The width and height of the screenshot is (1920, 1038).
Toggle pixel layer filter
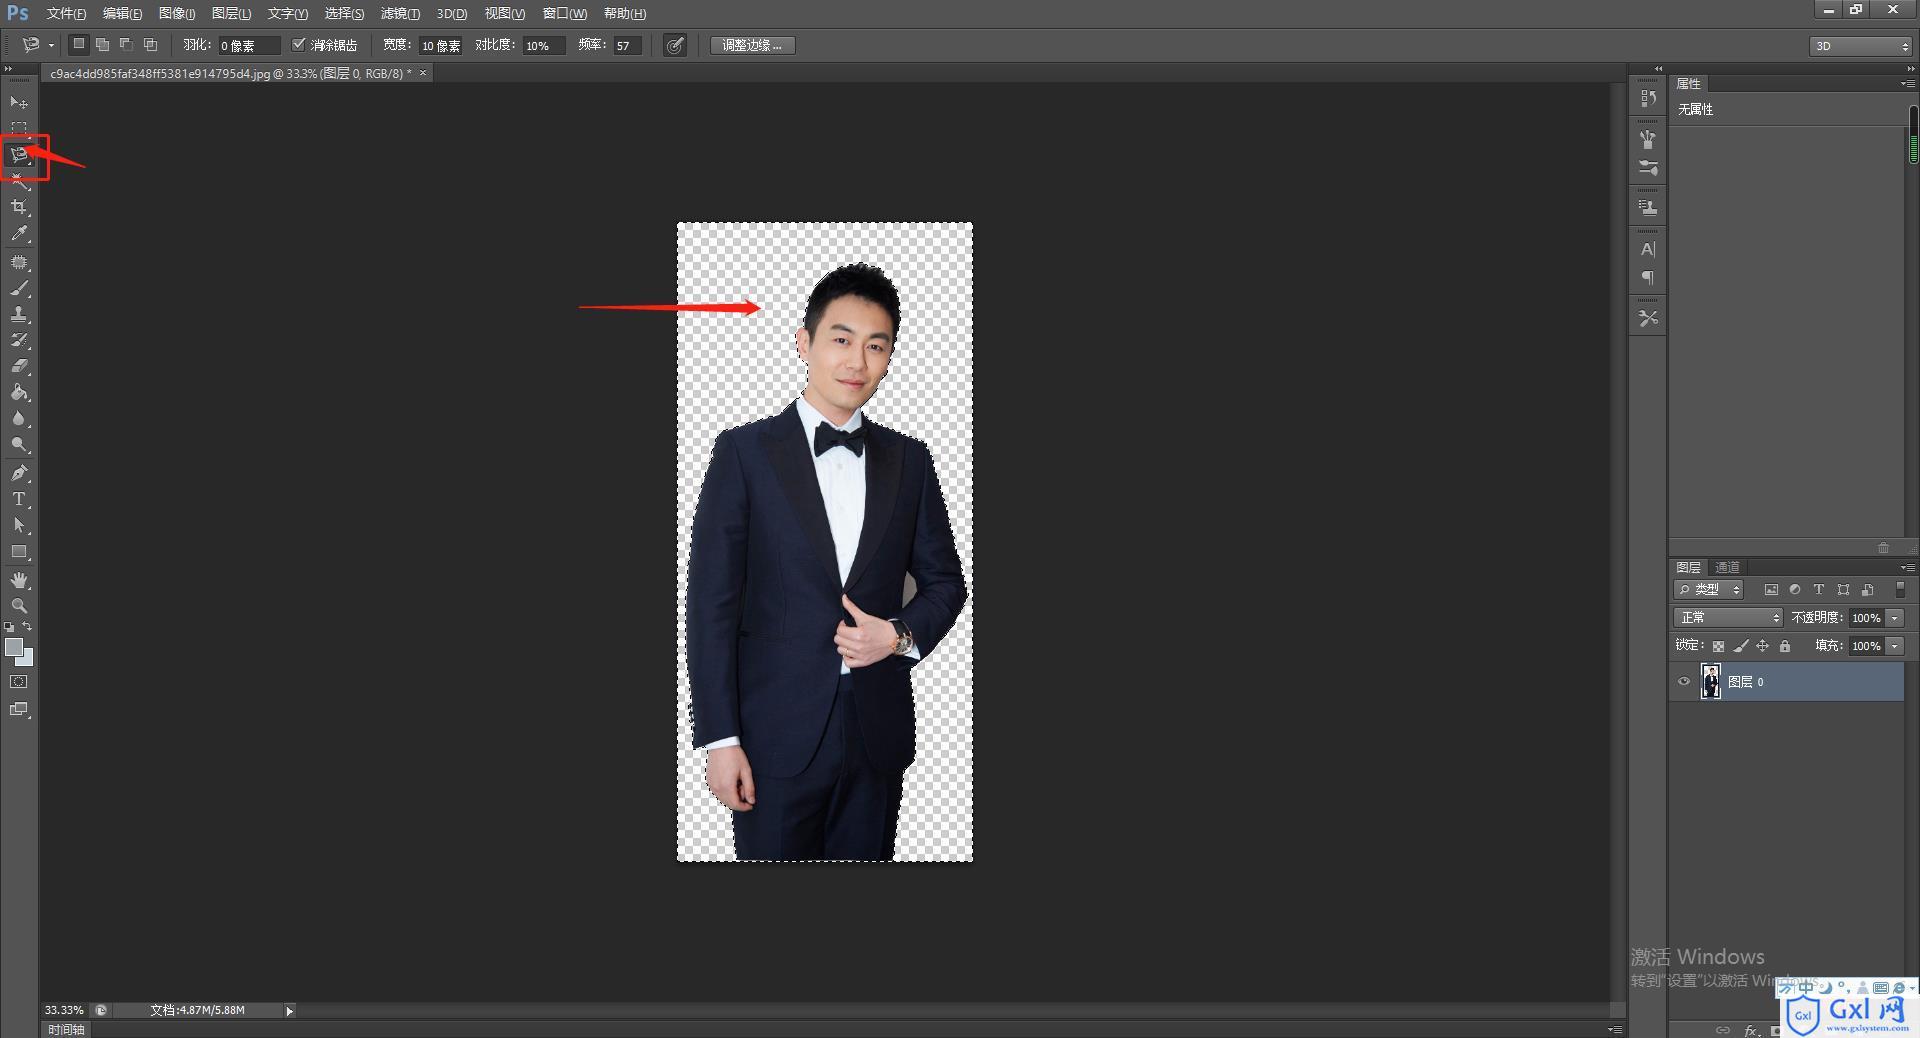[x=1771, y=590]
